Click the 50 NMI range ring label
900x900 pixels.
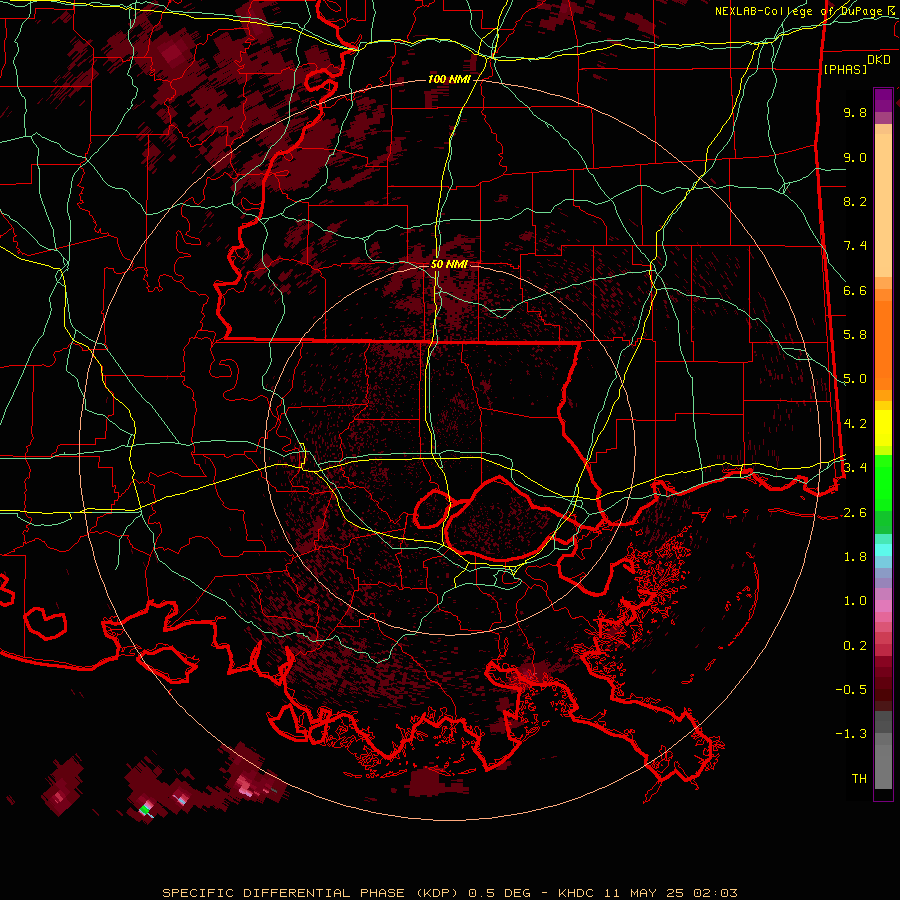point(449,265)
